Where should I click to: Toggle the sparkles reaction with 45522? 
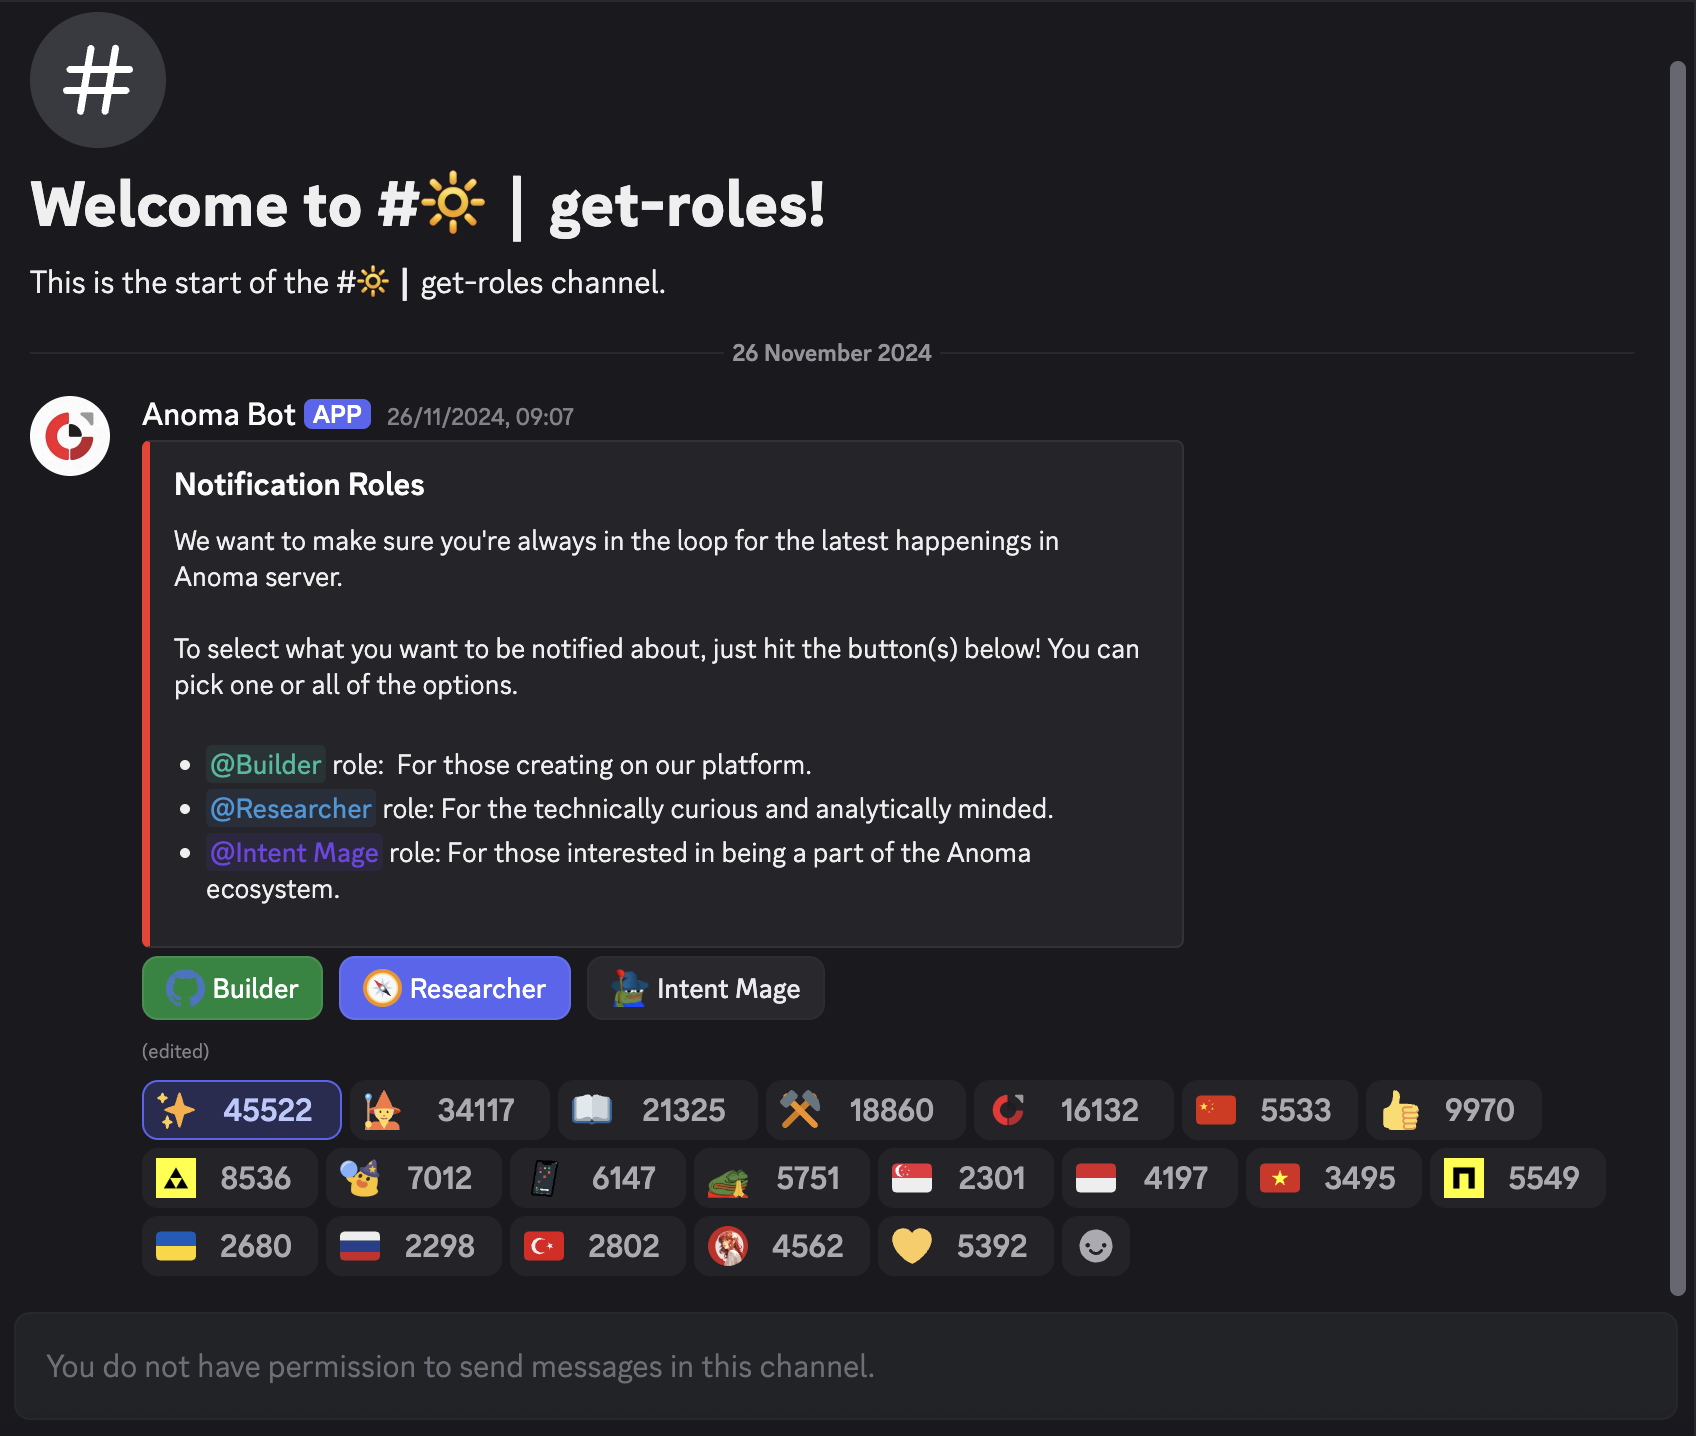[241, 1110]
